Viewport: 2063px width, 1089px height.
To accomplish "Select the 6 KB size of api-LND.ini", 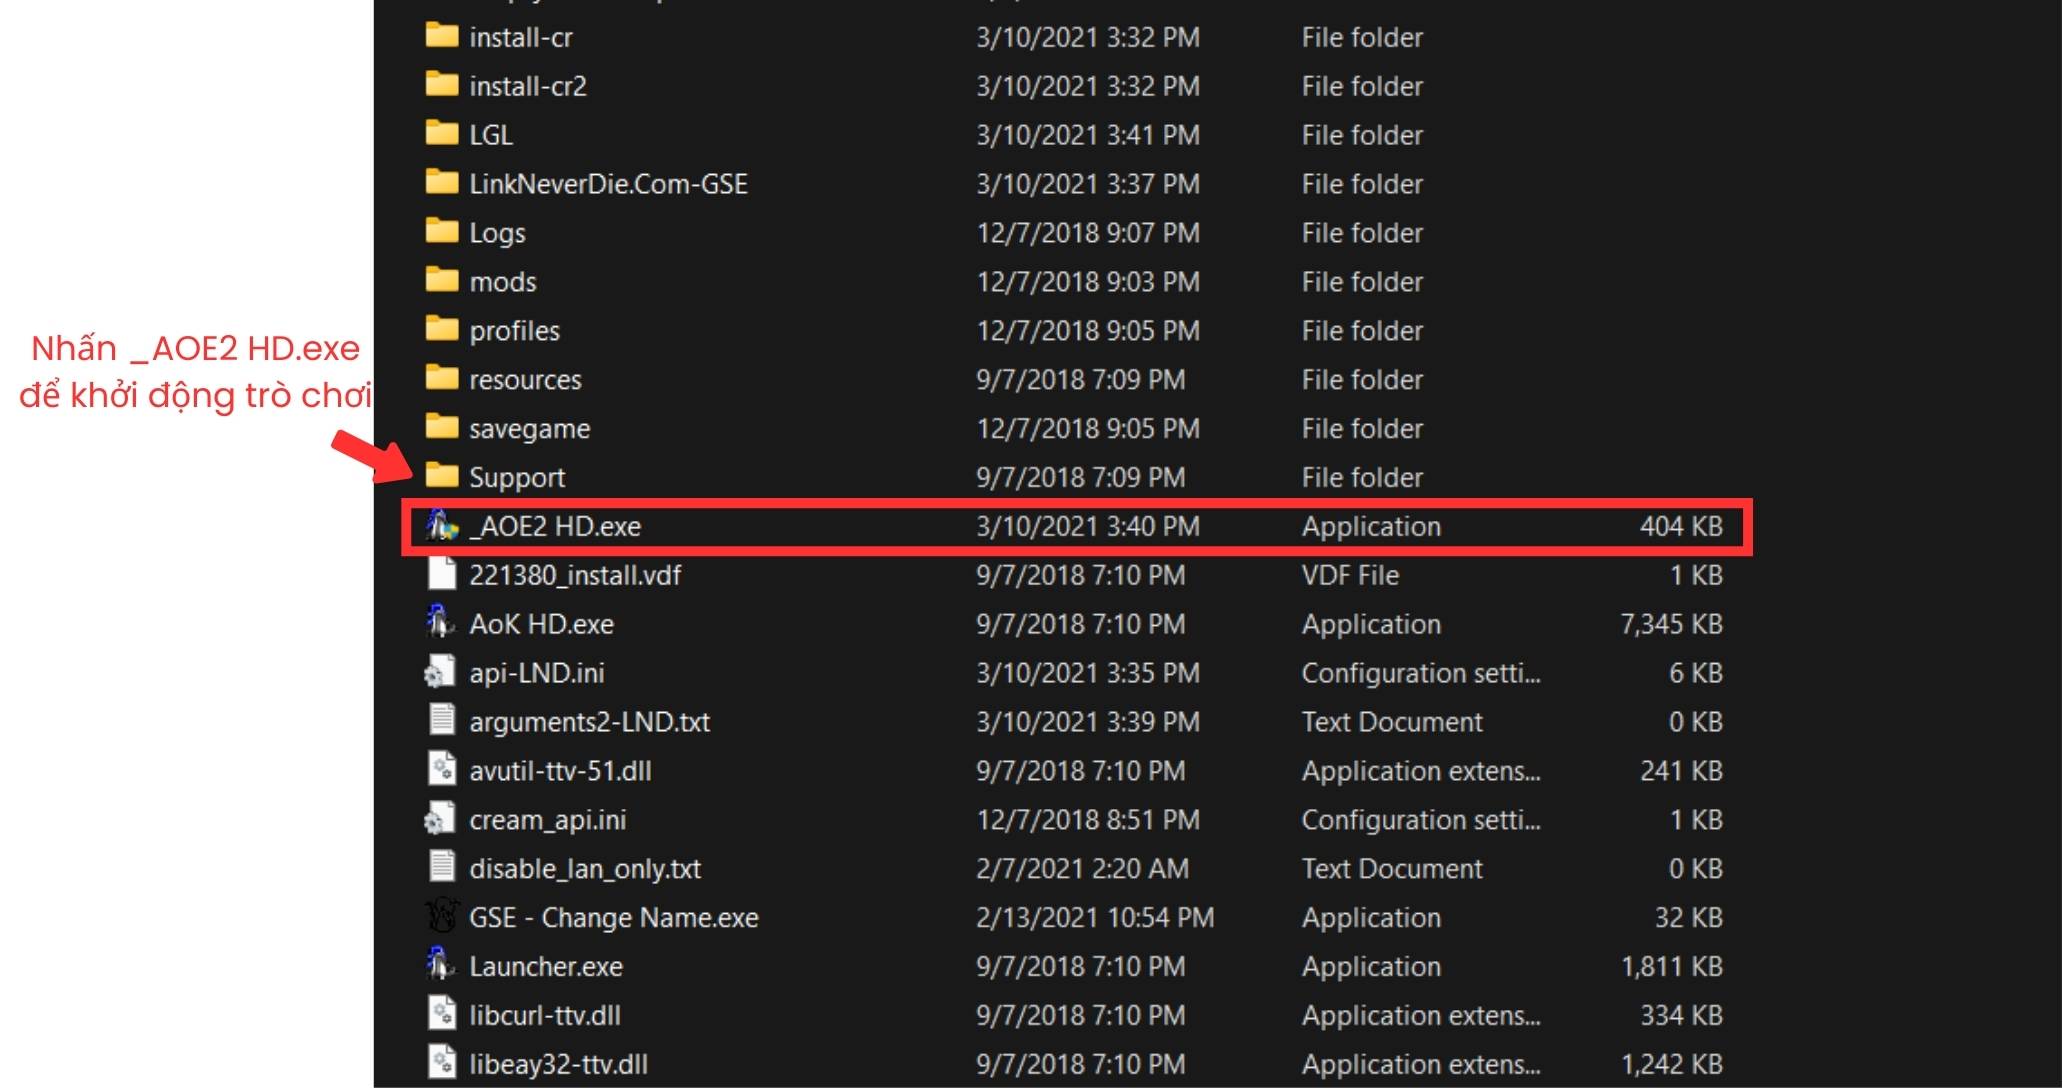I will (1695, 673).
